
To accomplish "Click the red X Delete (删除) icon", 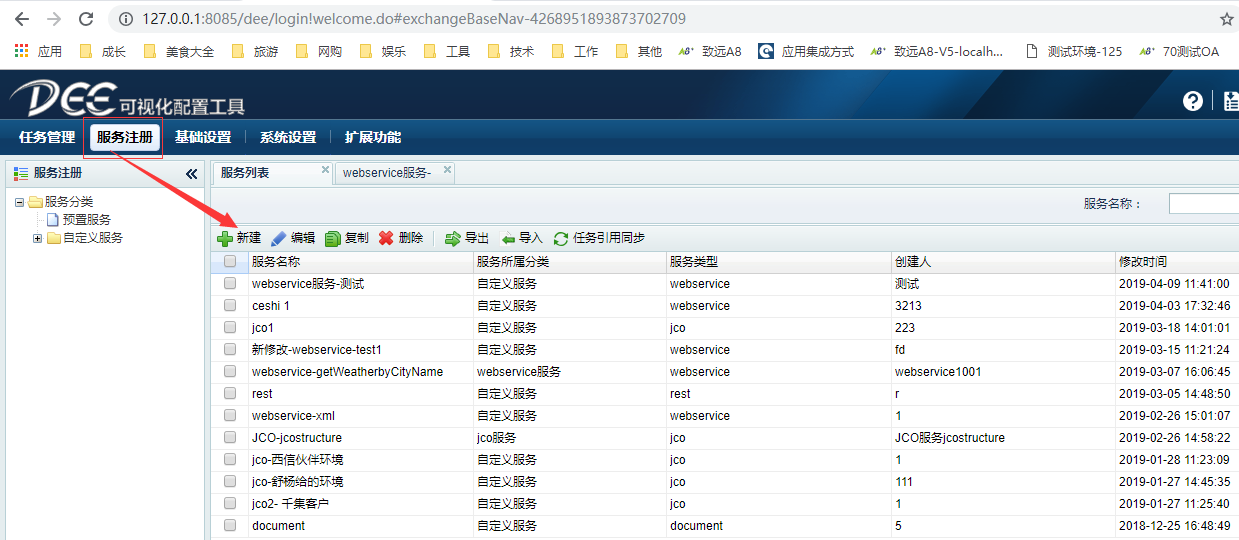I will click(386, 239).
